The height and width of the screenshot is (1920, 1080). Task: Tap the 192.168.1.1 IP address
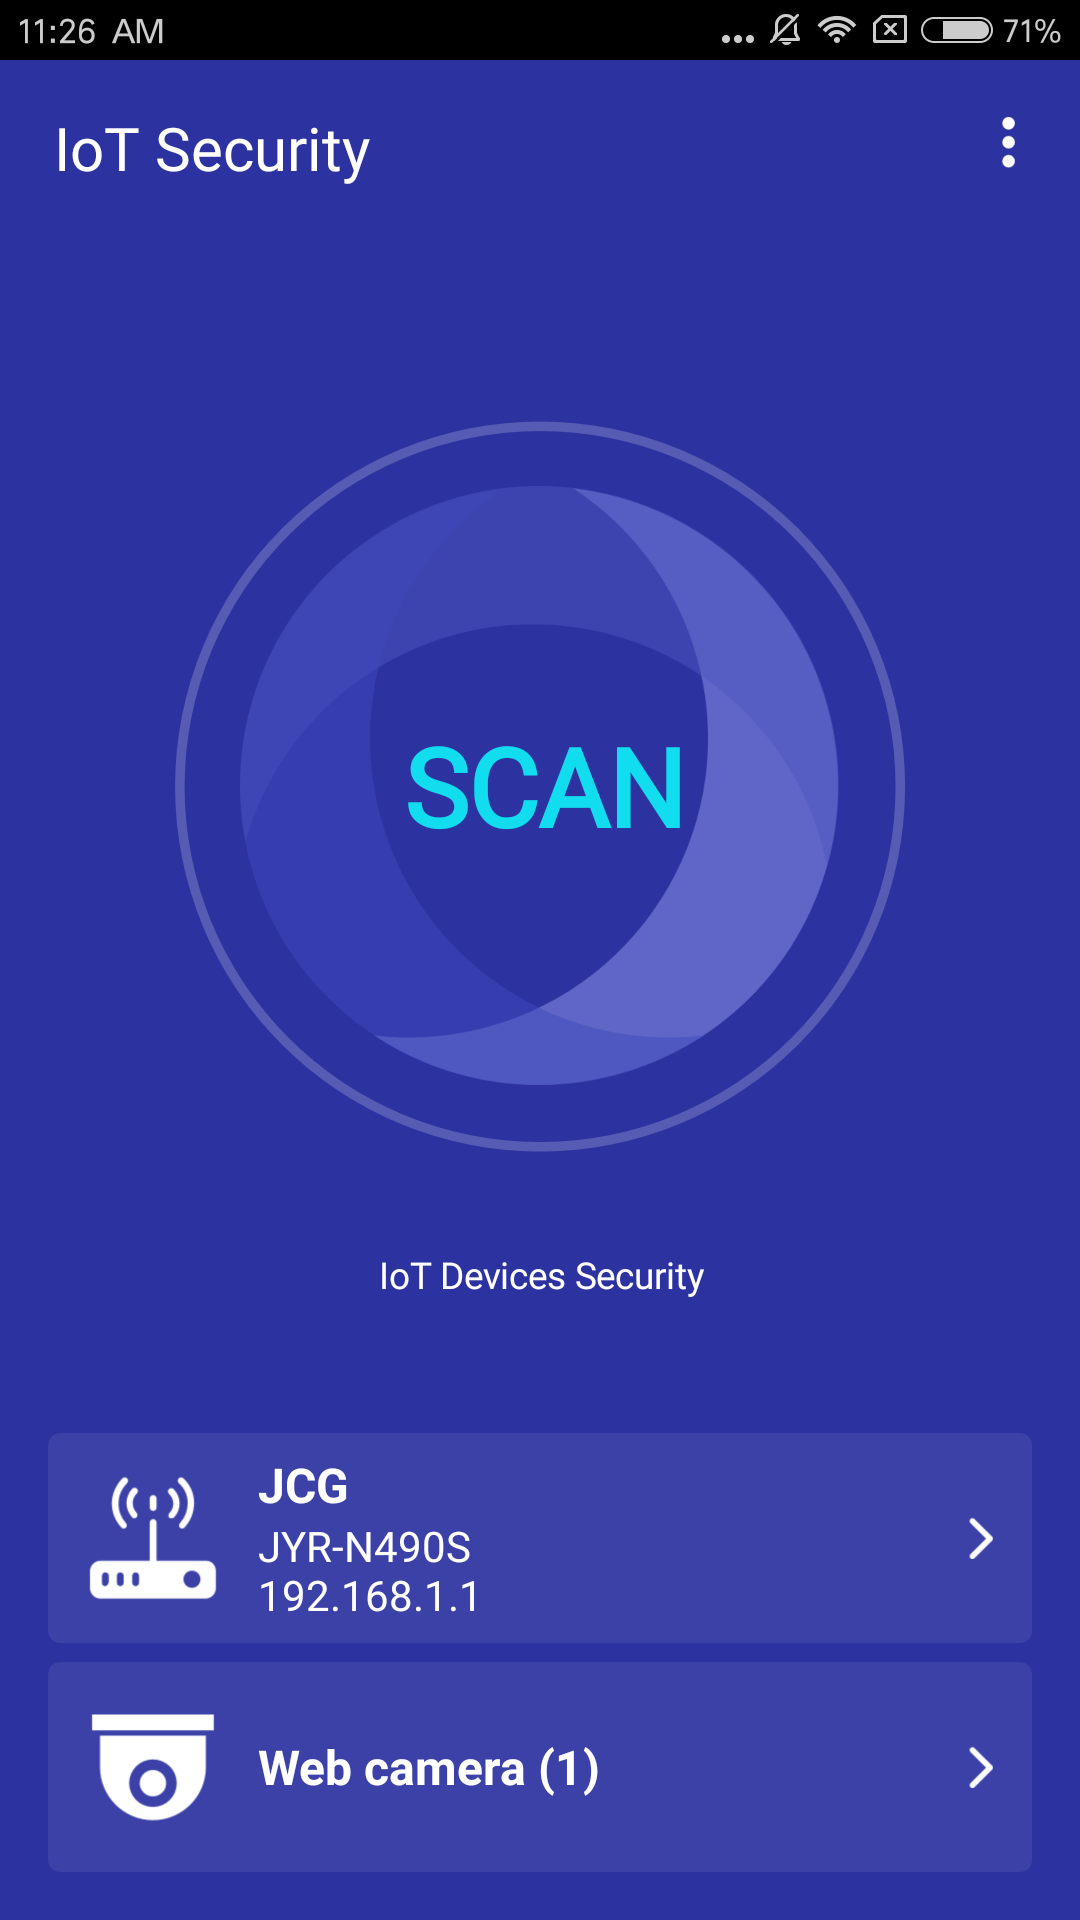pyautogui.click(x=369, y=1597)
